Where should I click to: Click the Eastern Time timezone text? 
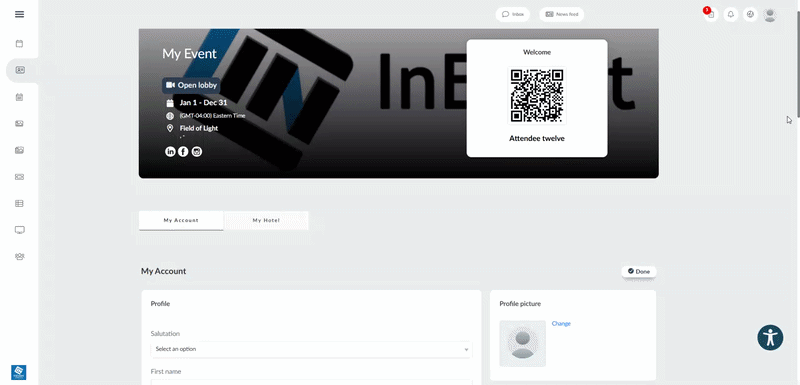pos(212,116)
